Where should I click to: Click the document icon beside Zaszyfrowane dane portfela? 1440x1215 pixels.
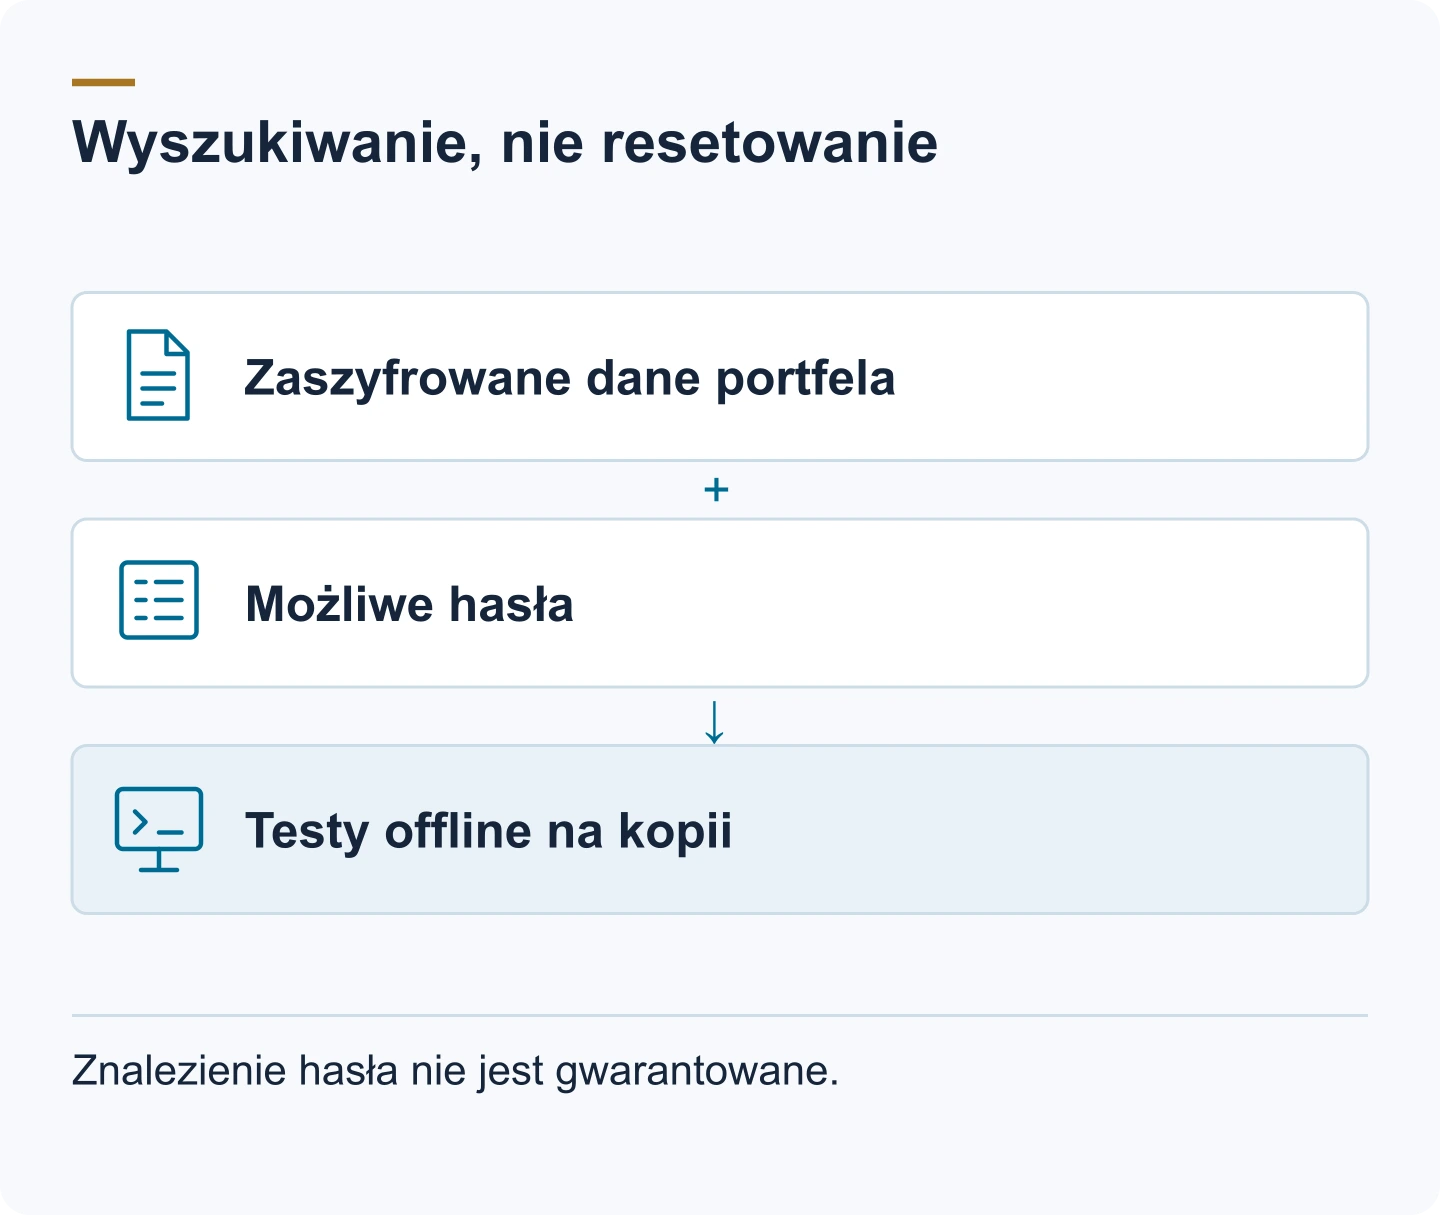tap(158, 375)
